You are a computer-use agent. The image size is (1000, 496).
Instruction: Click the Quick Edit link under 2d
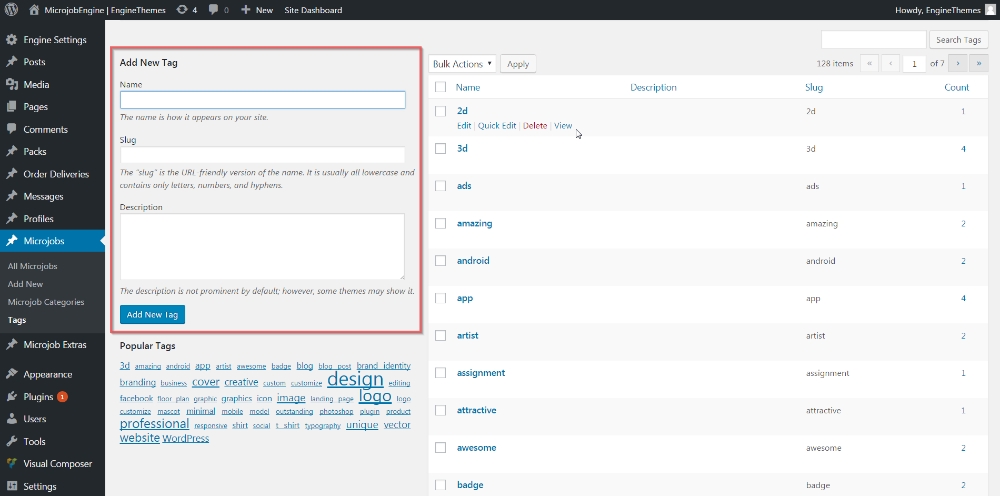pyautogui.click(x=497, y=126)
